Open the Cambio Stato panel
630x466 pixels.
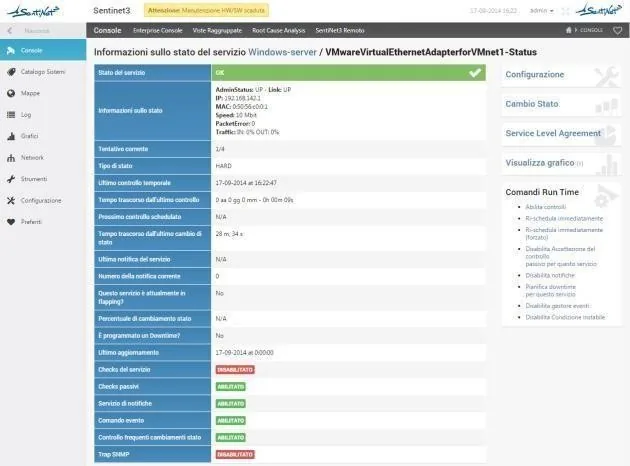[561, 104]
